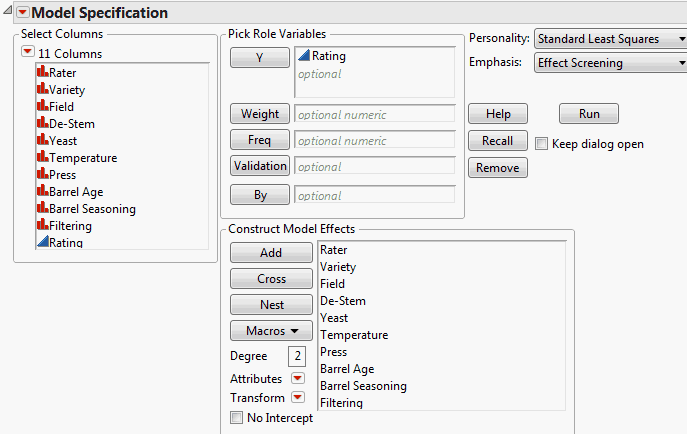Open the Transform red triangle menu
The image size is (687, 434).
click(297, 398)
